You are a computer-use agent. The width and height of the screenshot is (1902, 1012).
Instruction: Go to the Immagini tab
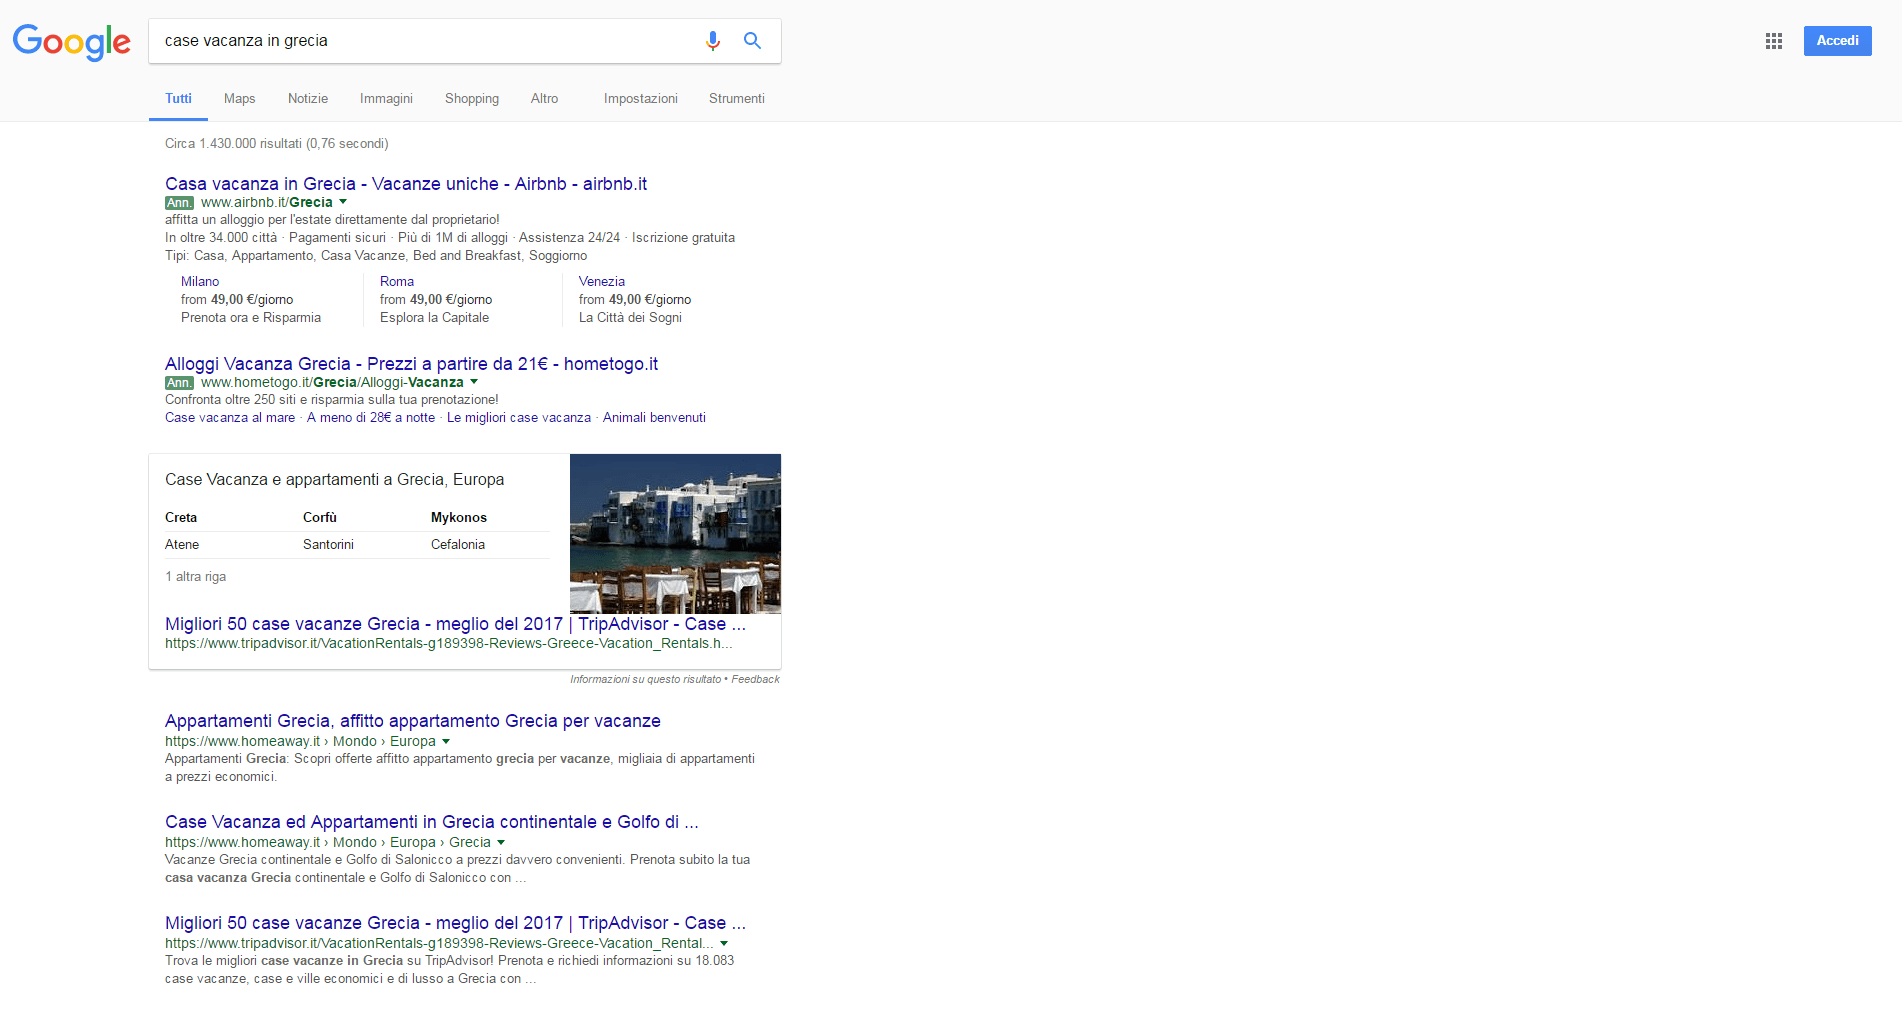[386, 99]
